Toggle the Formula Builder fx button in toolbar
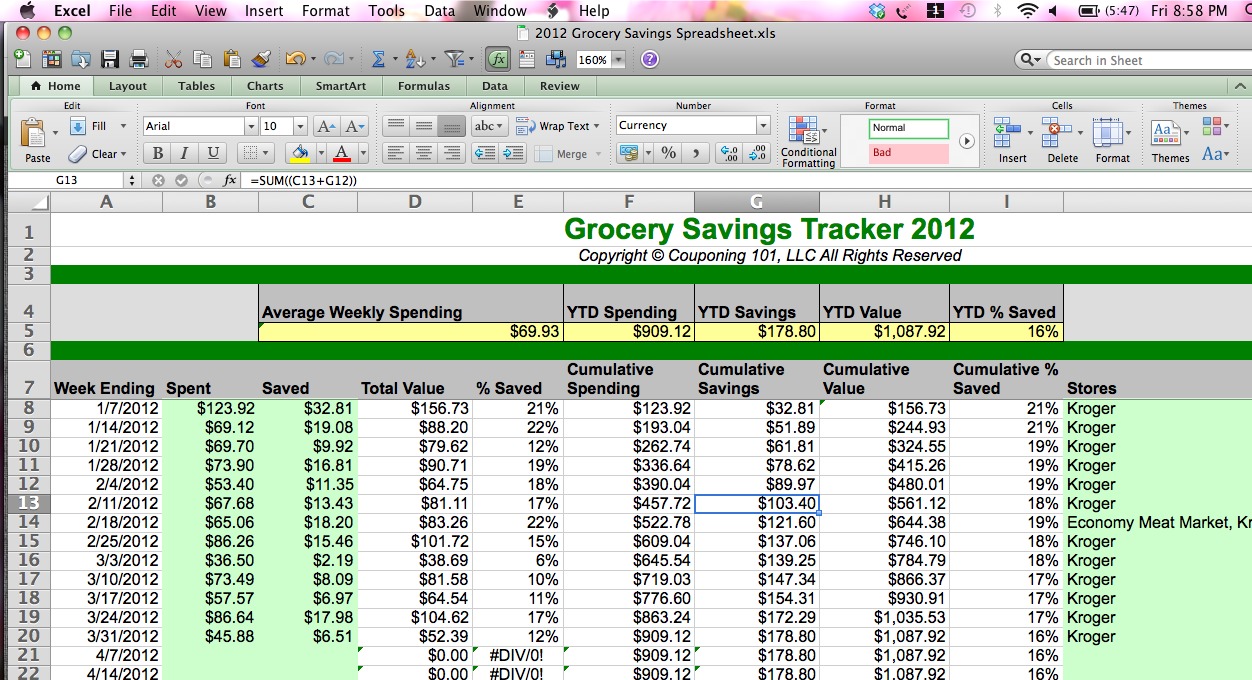This screenshot has height=680, width=1252. tap(498, 59)
